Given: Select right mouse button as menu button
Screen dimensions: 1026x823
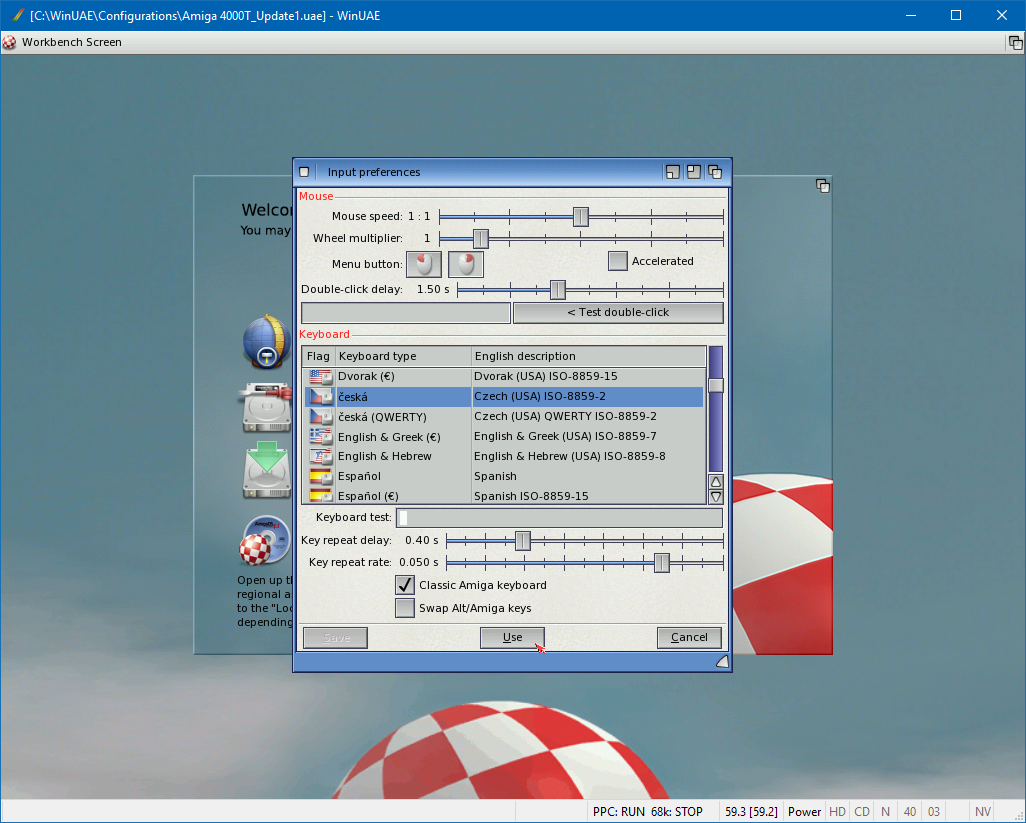Looking at the screenshot, I should click(466, 264).
